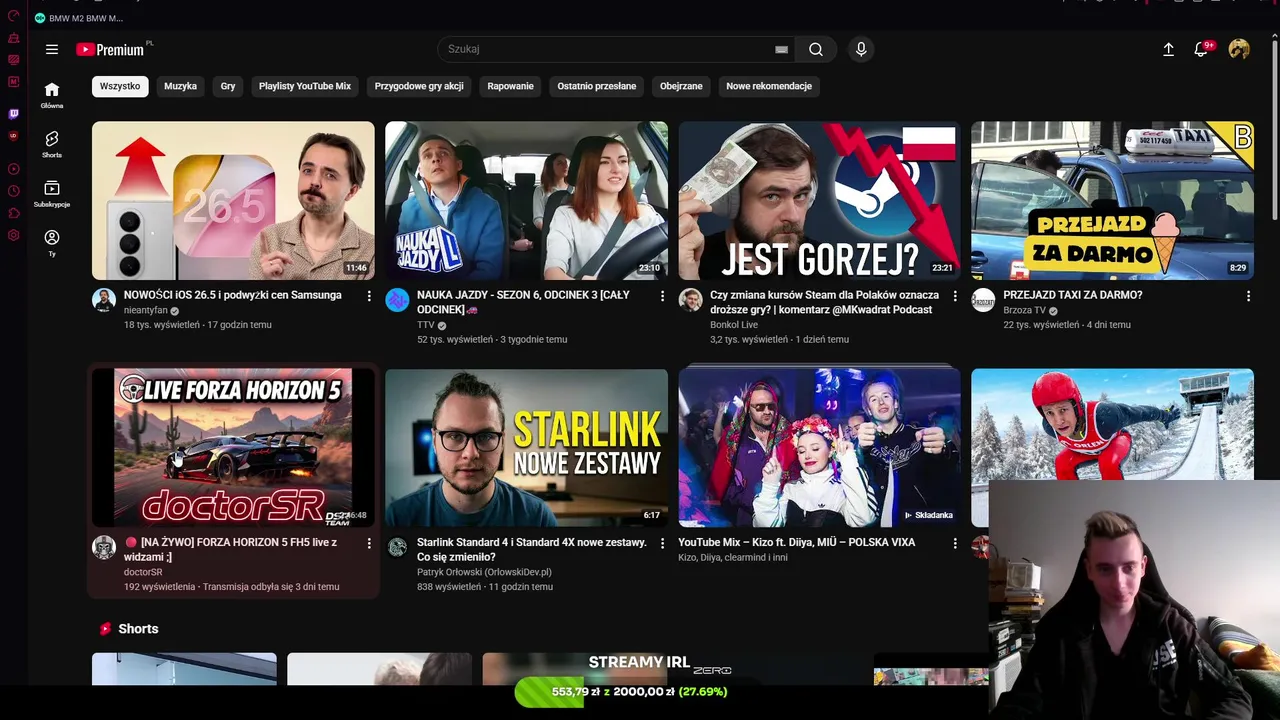The image size is (1280, 720).
Task: Open NOWOŚCI iOS 26.5 video thumbnail
Action: (233, 201)
